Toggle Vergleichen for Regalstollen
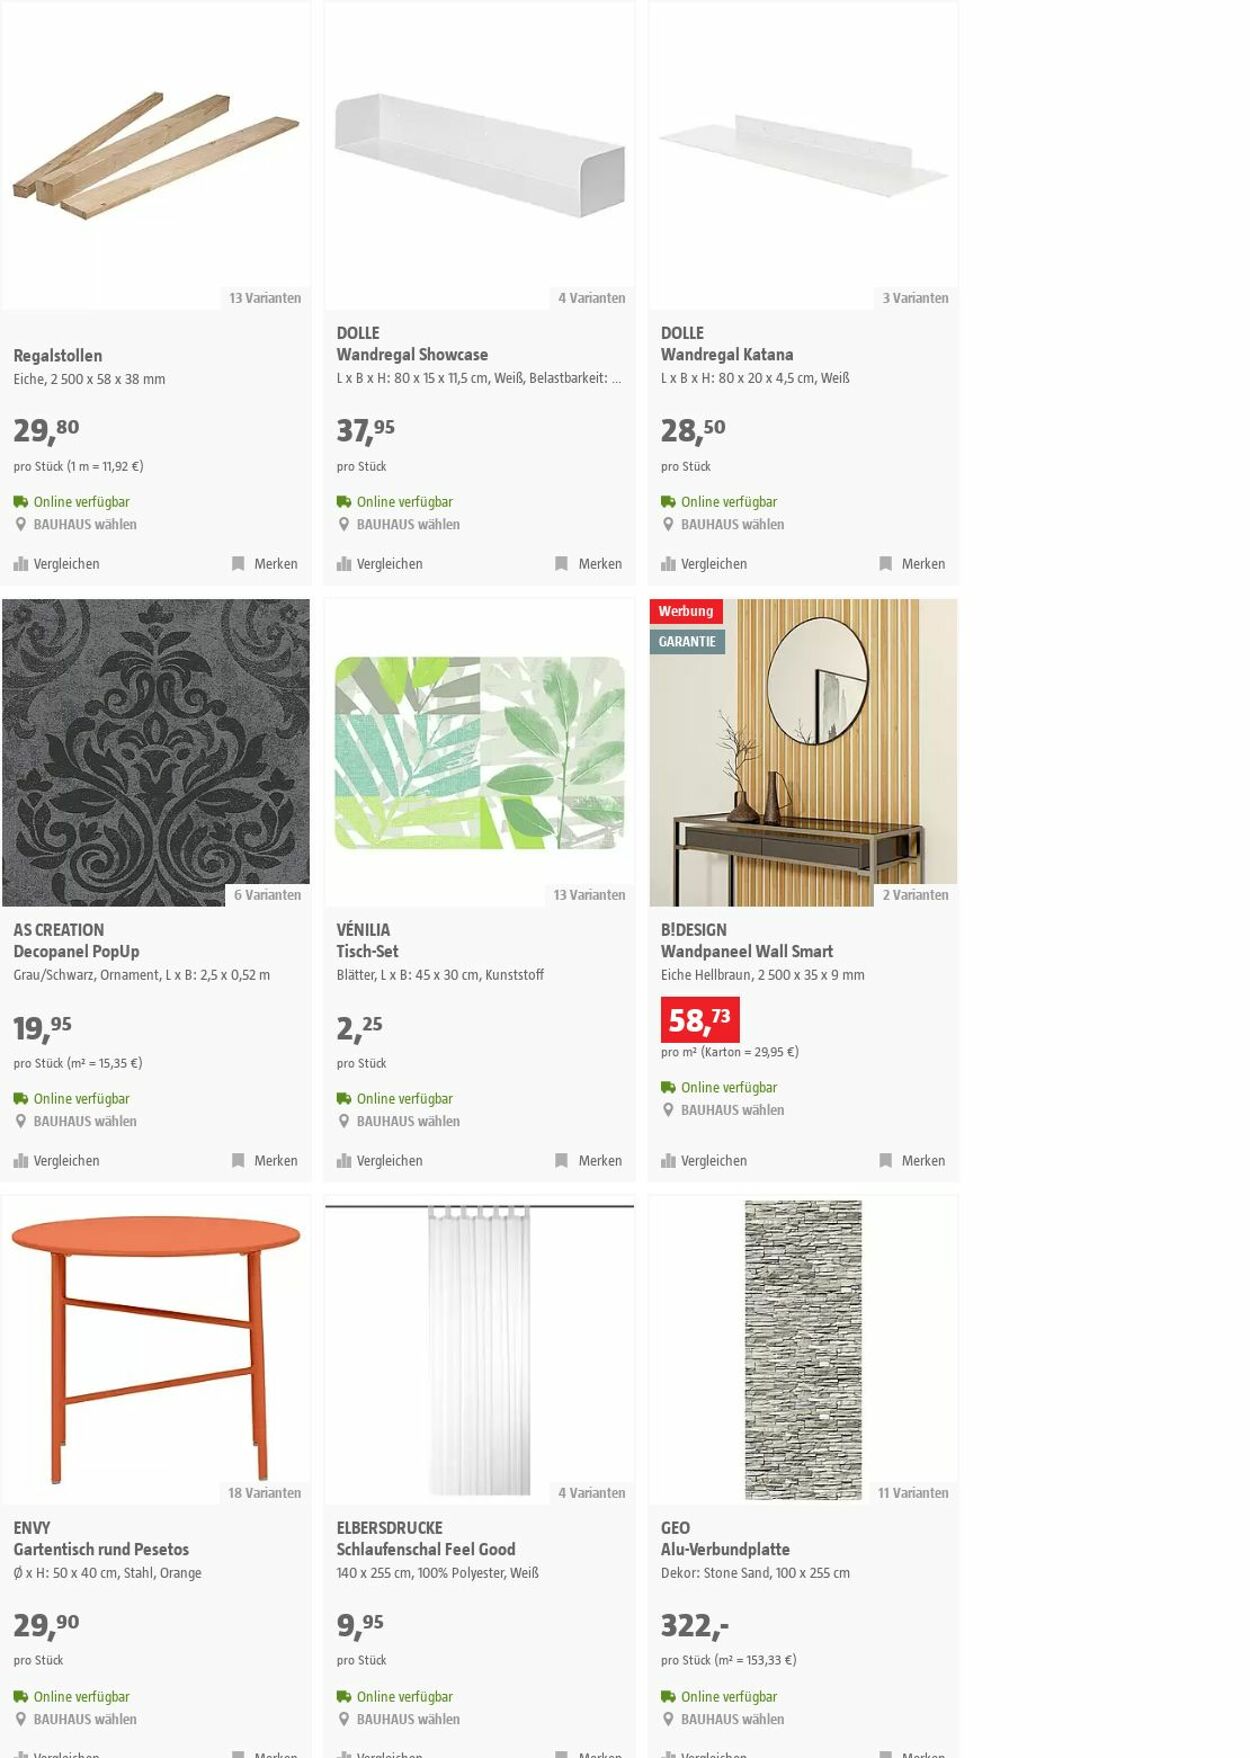 57,564
